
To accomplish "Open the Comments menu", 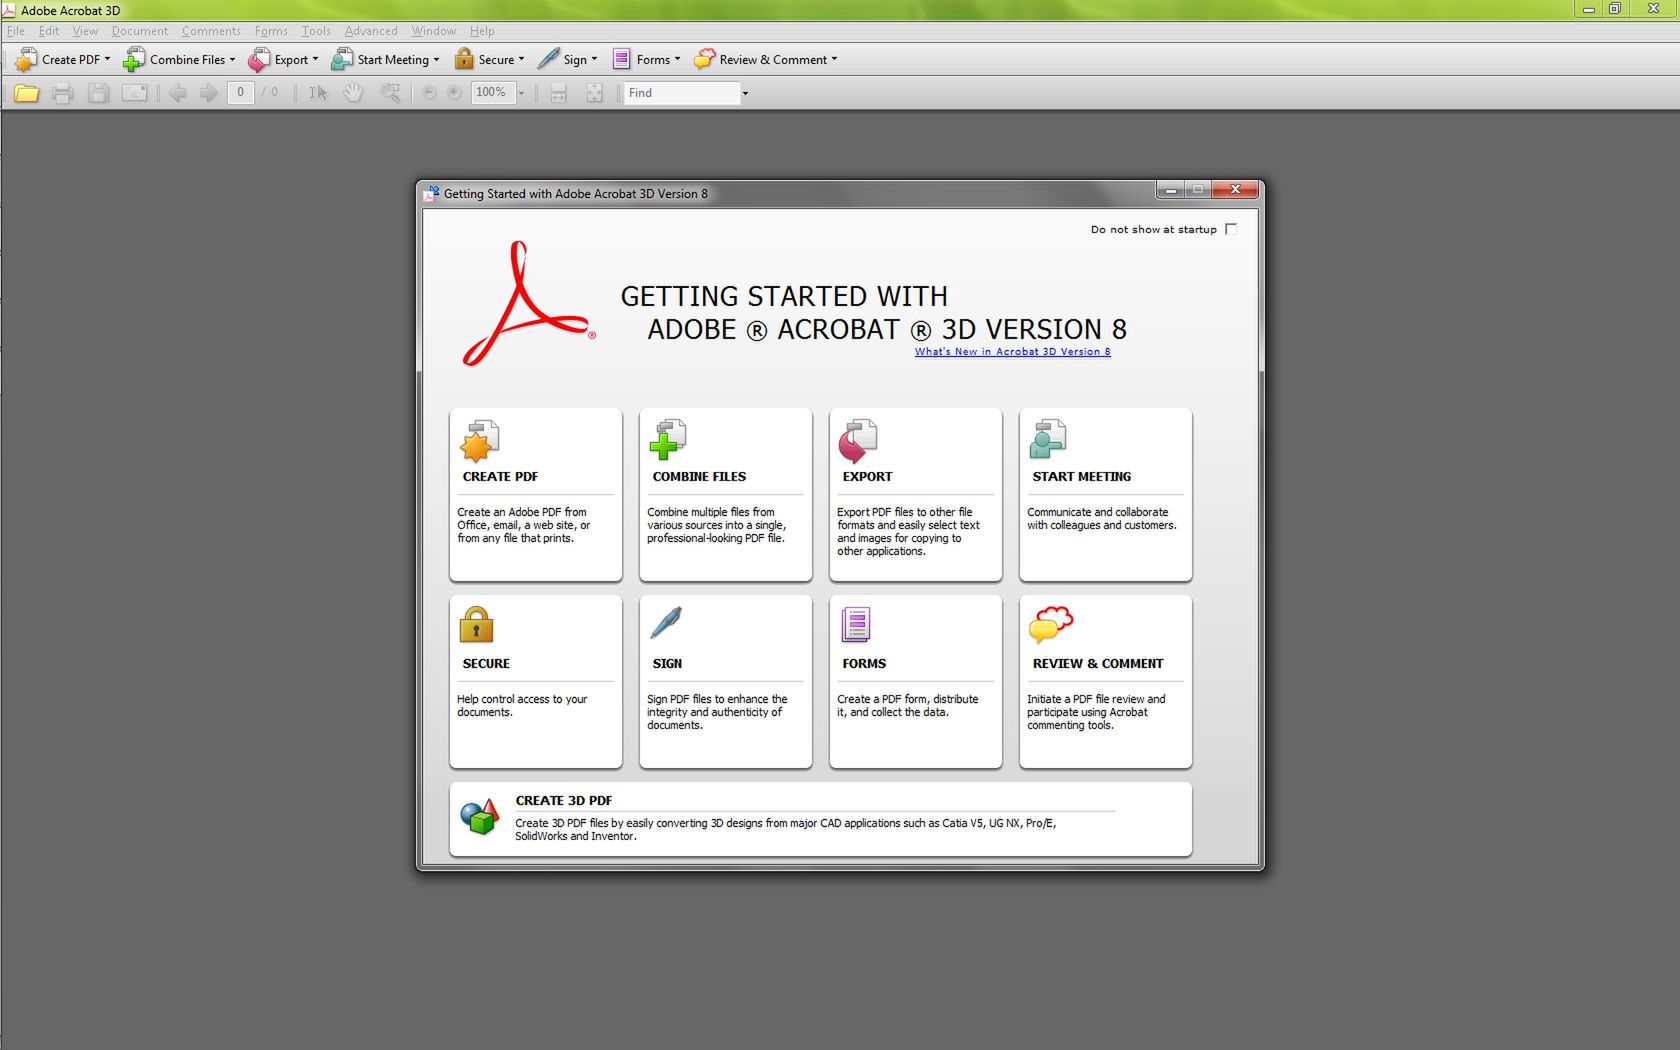I will [211, 31].
